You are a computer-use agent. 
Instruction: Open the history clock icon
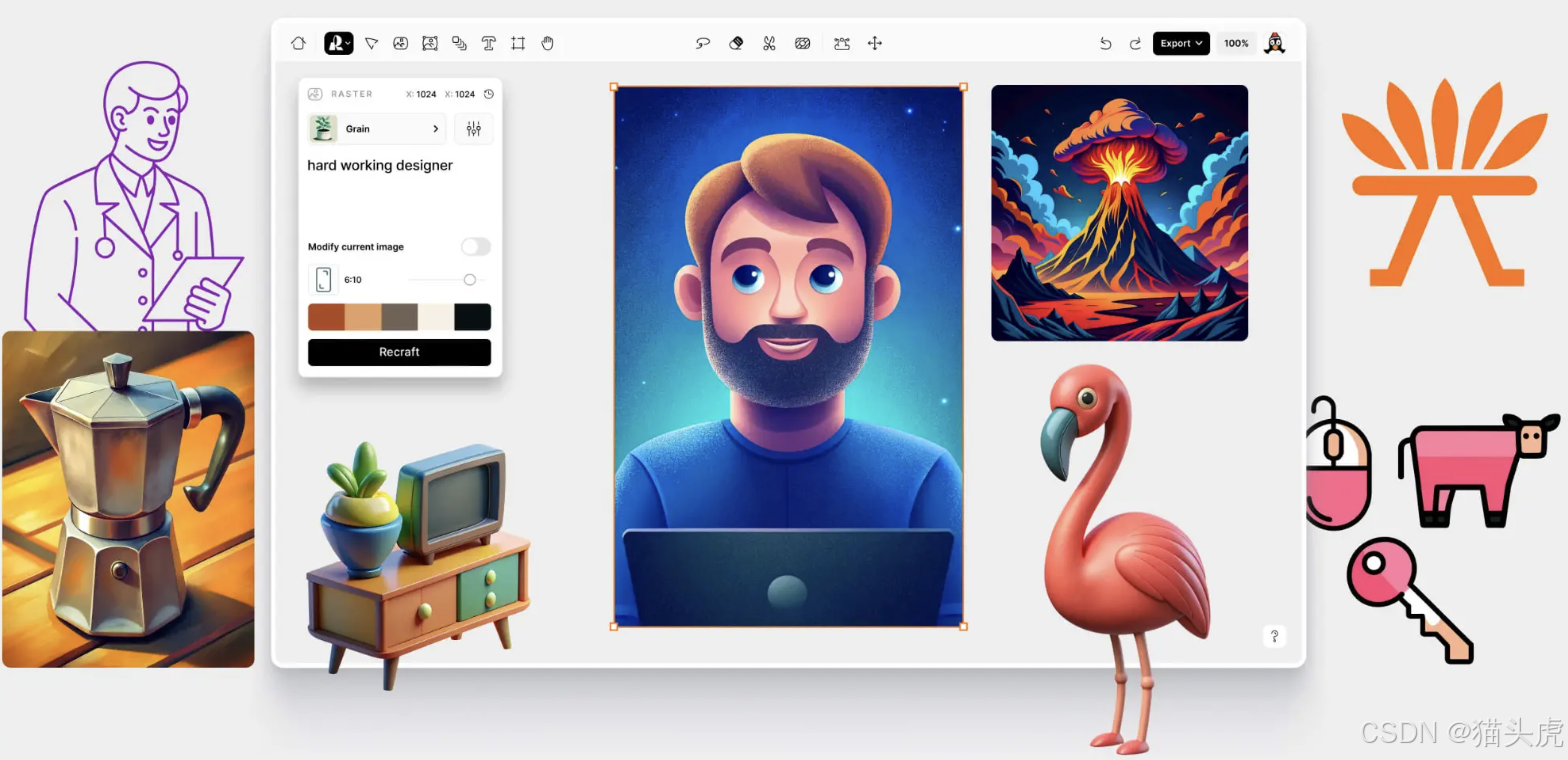(489, 94)
